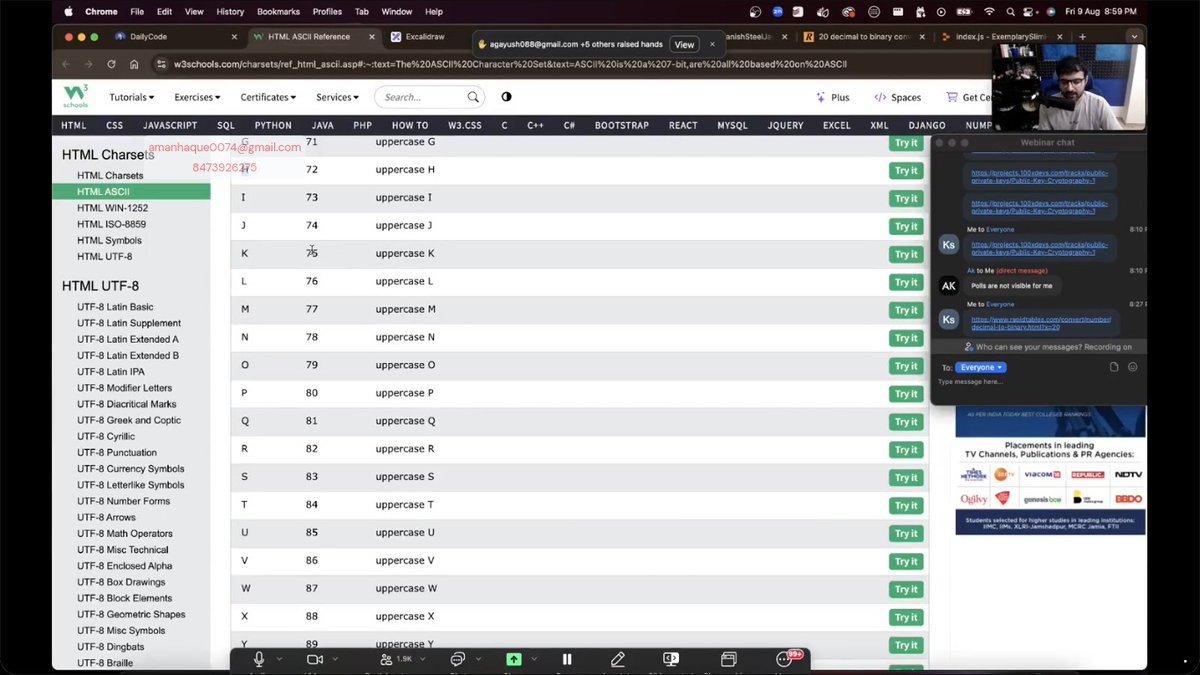Click the chat file attachment icon

pyautogui.click(x=1114, y=367)
